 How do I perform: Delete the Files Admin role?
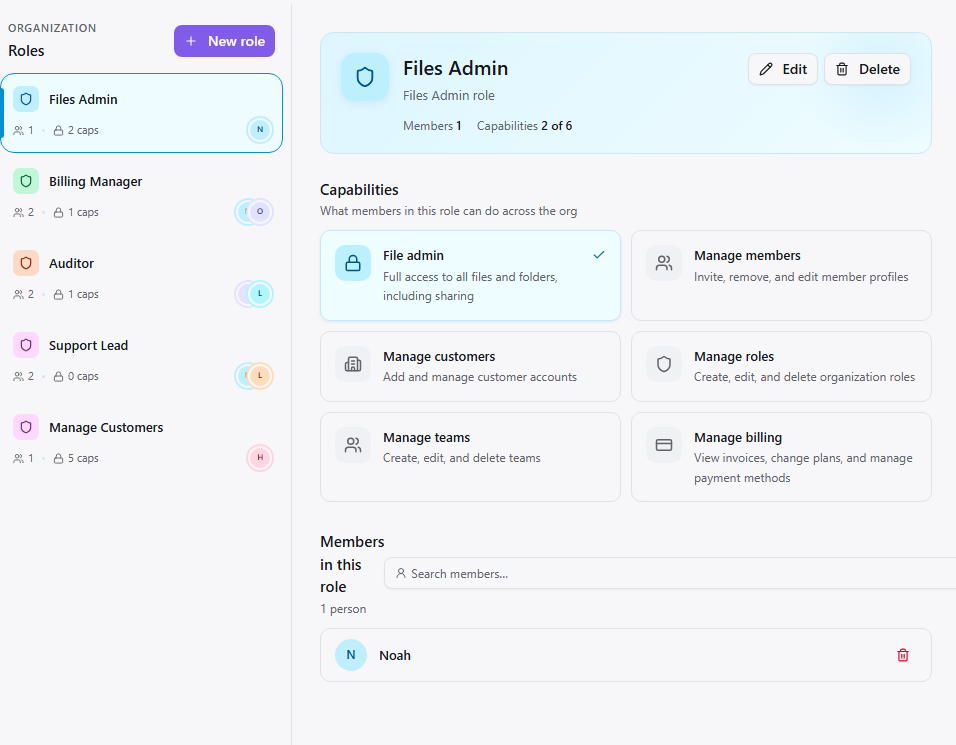click(867, 69)
